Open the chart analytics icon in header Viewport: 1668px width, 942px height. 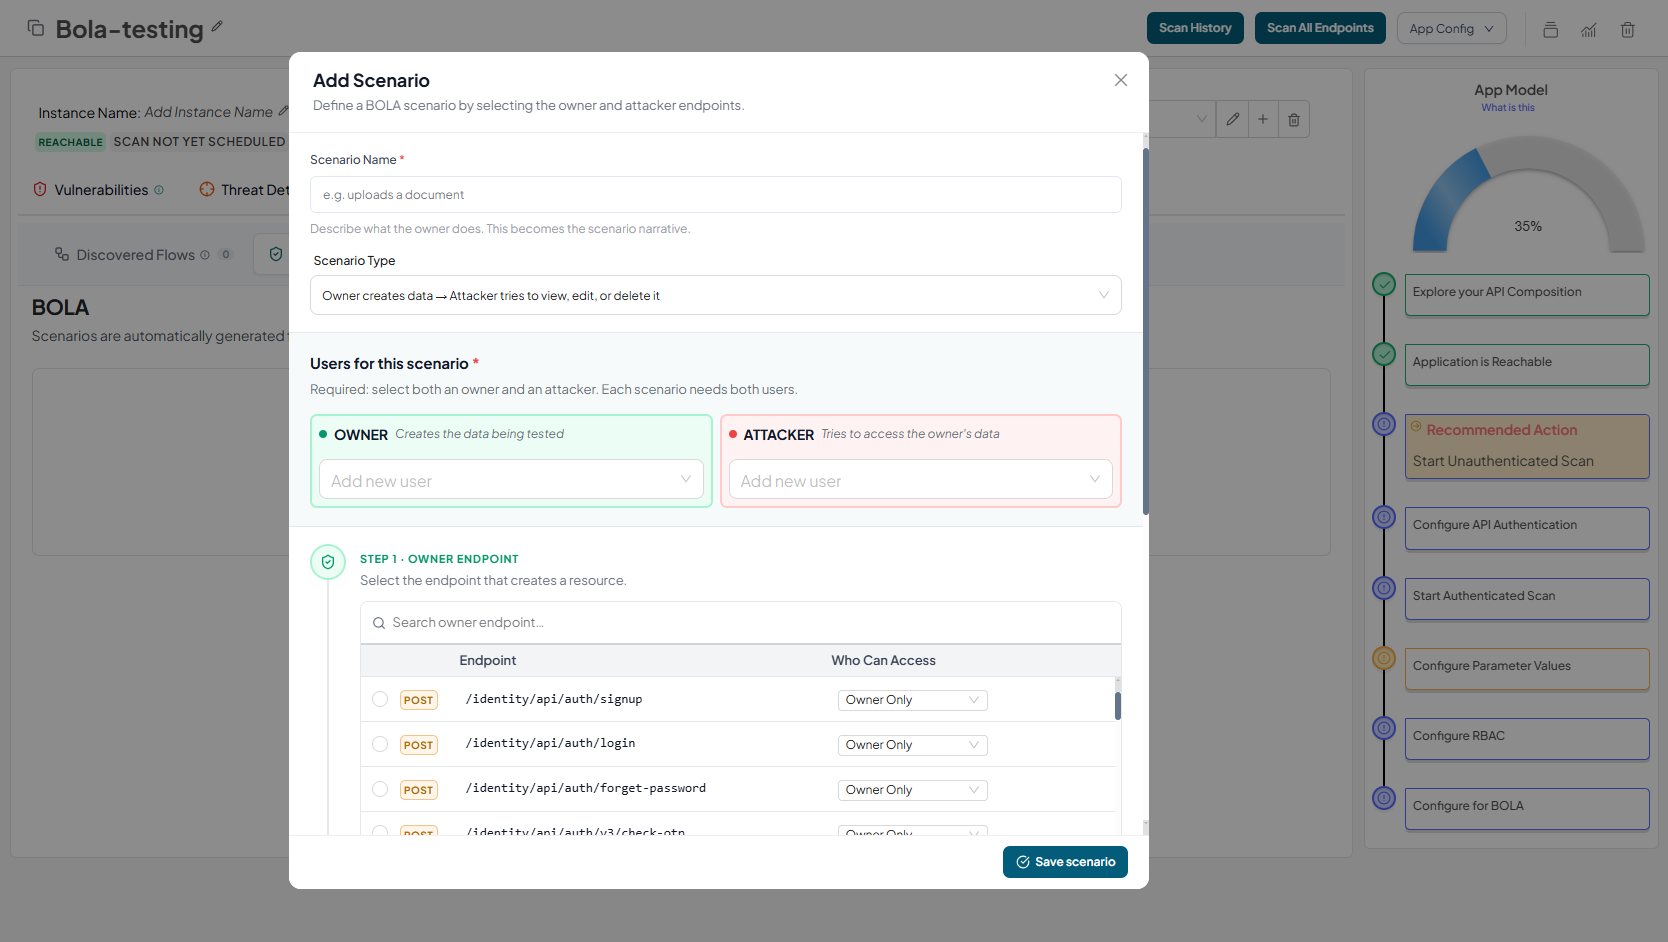pyautogui.click(x=1588, y=29)
